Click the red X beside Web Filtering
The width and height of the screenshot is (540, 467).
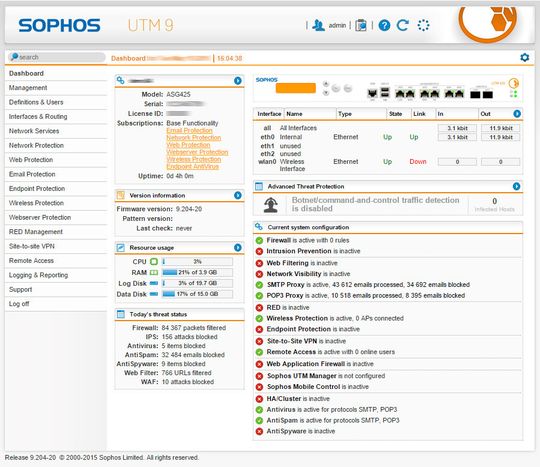pyautogui.click(x=259, y=263)
